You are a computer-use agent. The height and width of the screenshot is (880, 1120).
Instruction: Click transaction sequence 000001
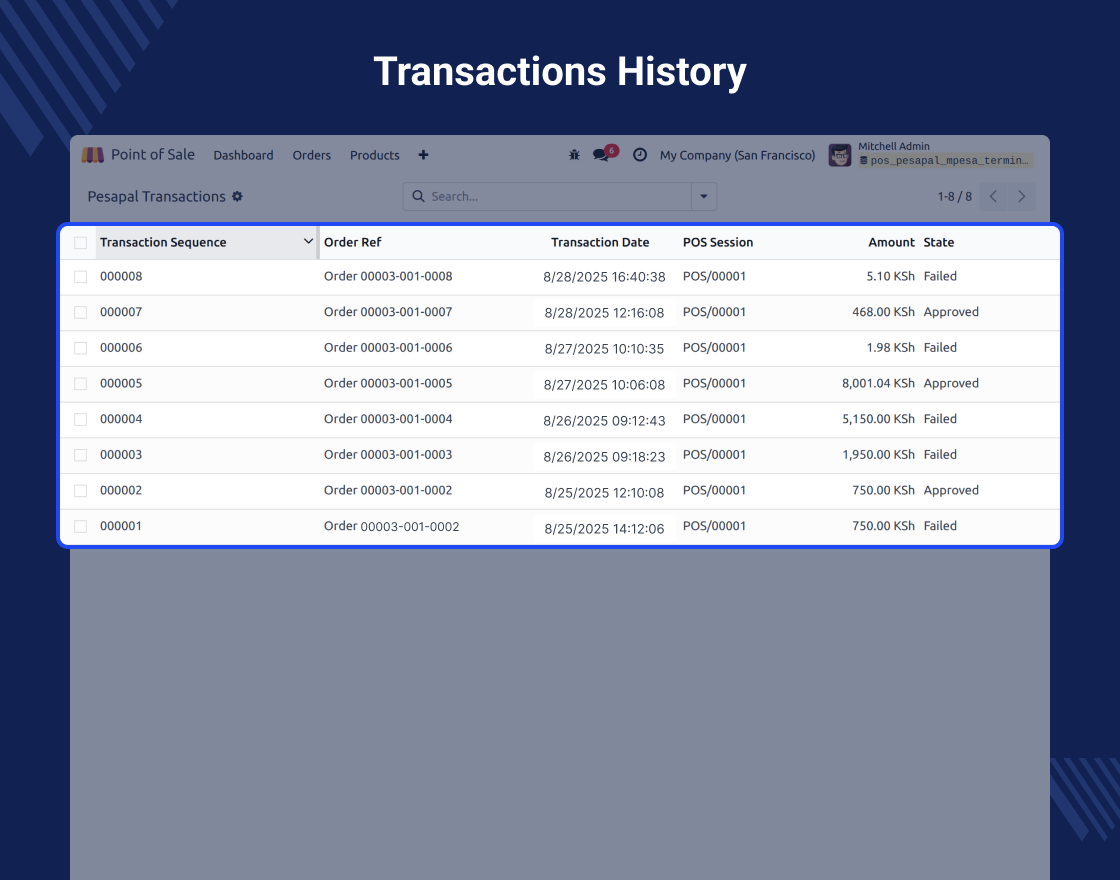(x=121, y=526)
